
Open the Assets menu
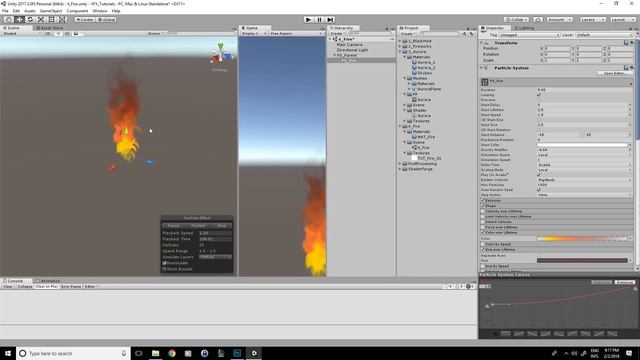coord(30,11)
